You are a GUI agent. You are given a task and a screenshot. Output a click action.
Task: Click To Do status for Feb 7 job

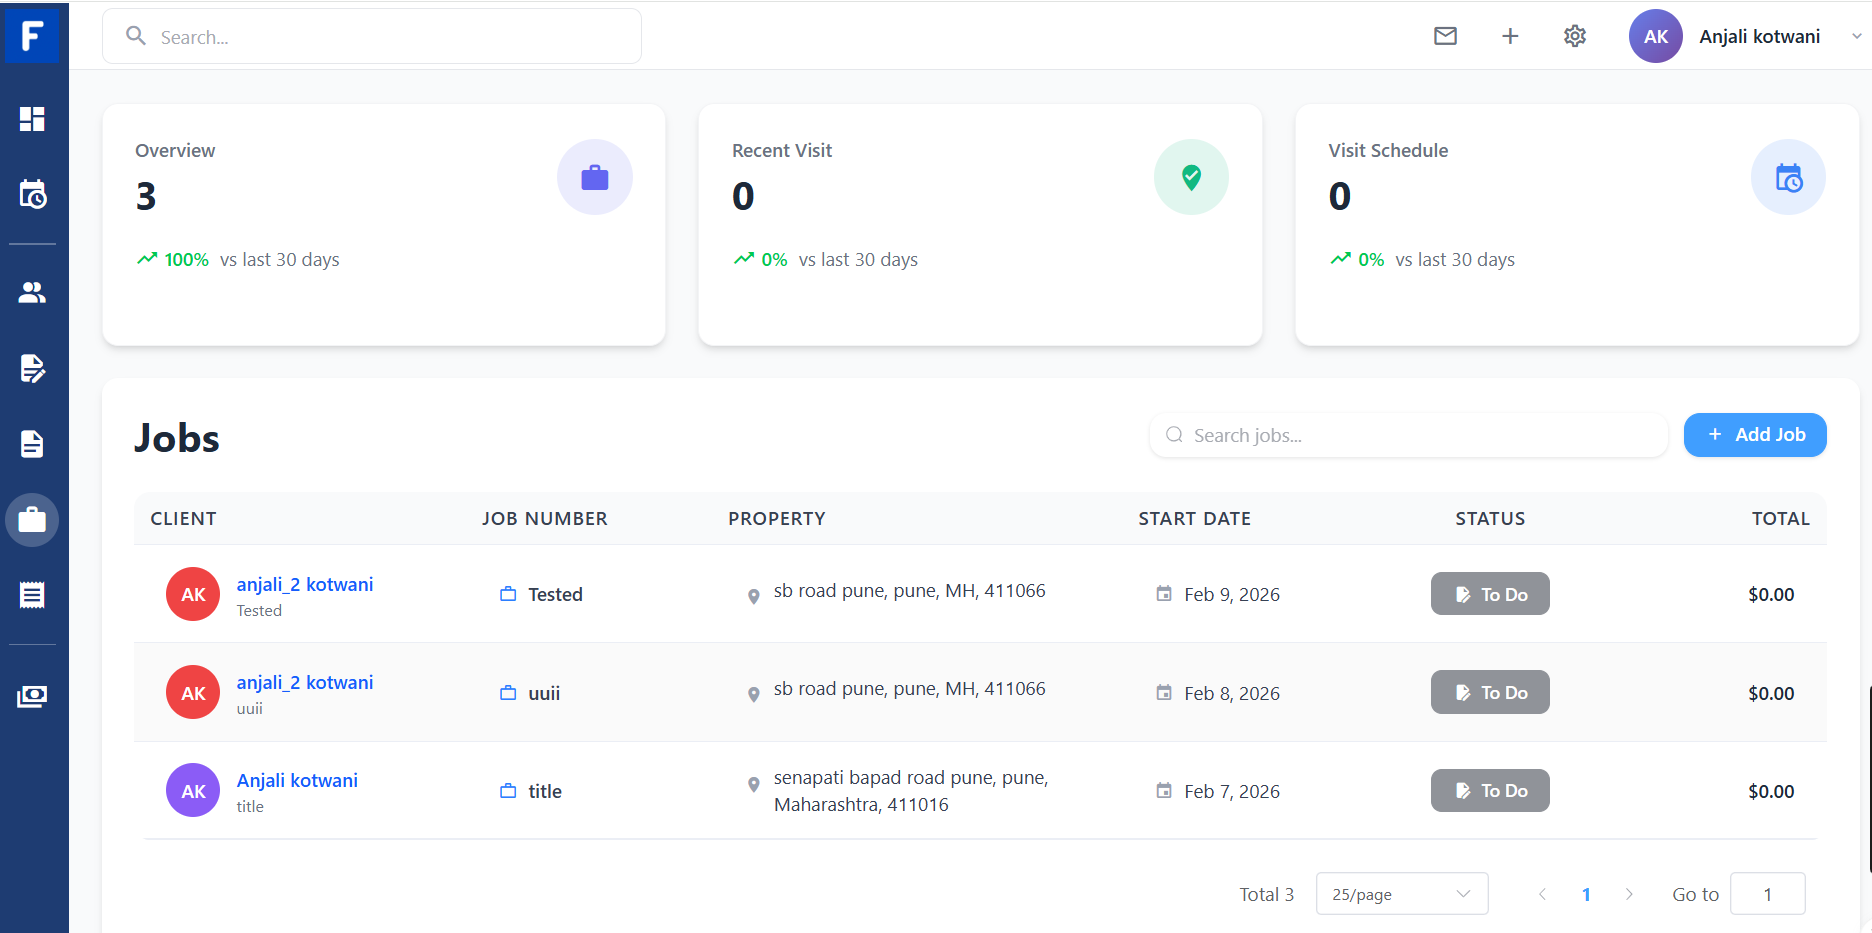coord(1490,791)
